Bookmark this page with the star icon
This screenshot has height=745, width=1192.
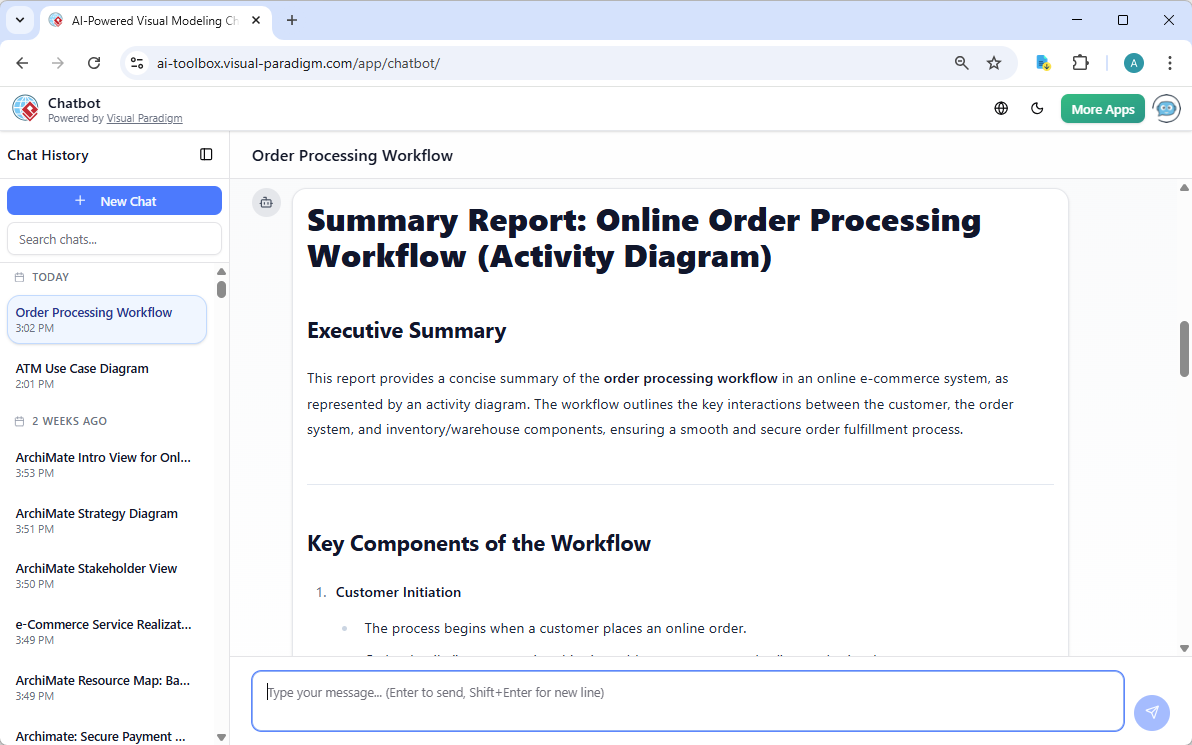994,62
